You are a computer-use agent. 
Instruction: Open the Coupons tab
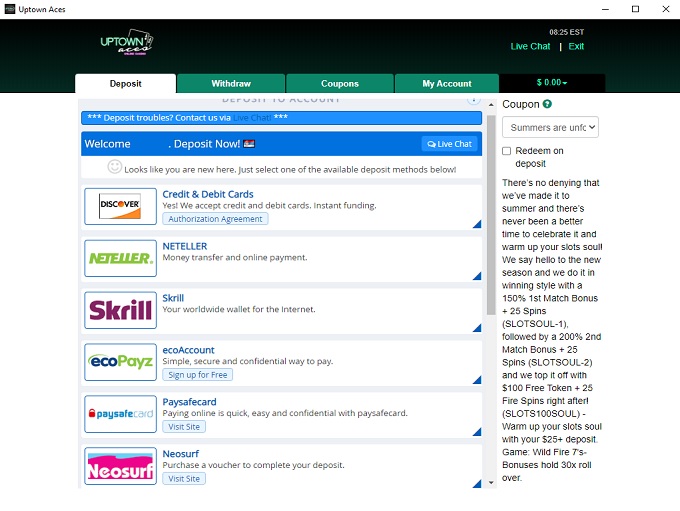[340, 83]
